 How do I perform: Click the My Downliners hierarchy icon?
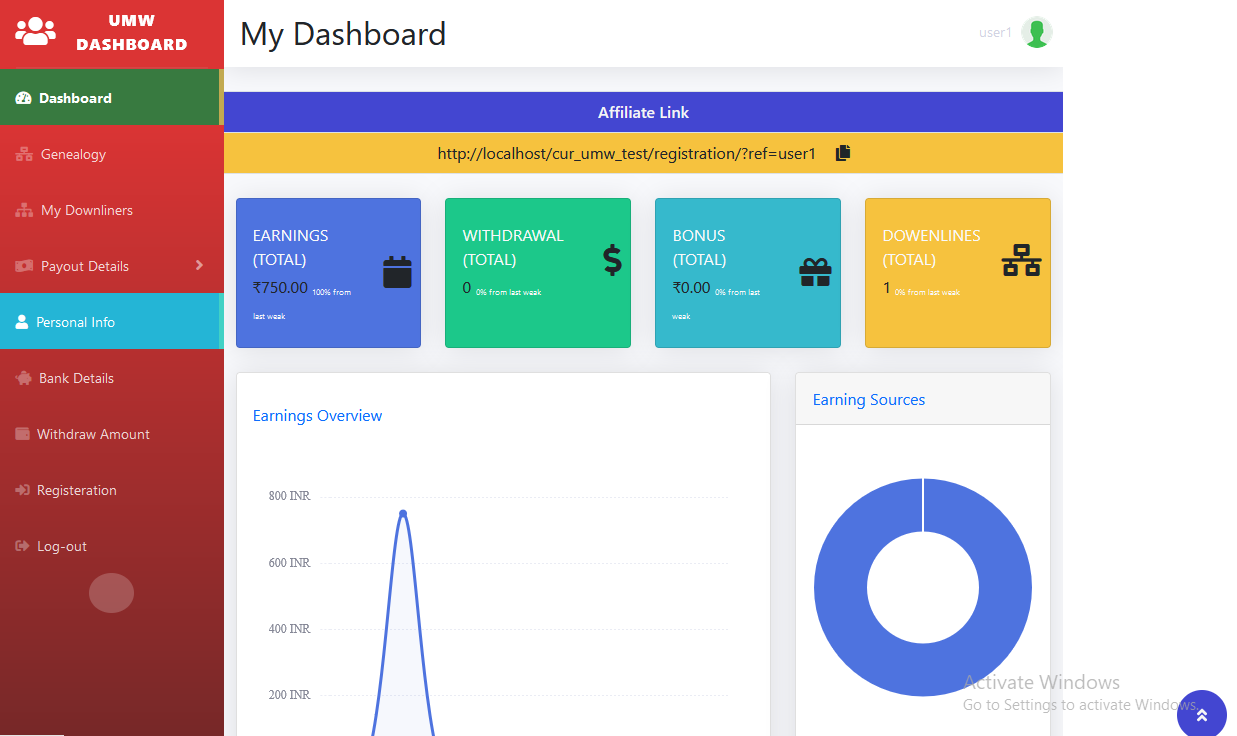[22, 210]
